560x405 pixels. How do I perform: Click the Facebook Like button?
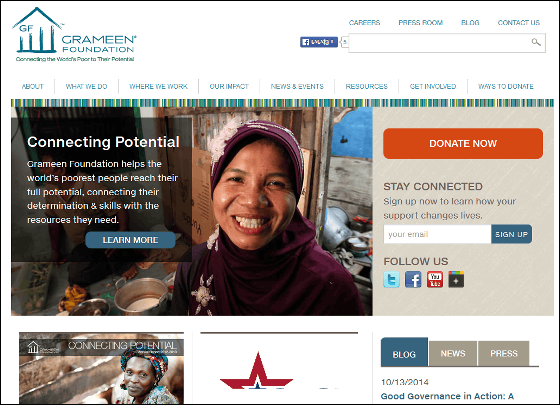click(x=319, y=42)
